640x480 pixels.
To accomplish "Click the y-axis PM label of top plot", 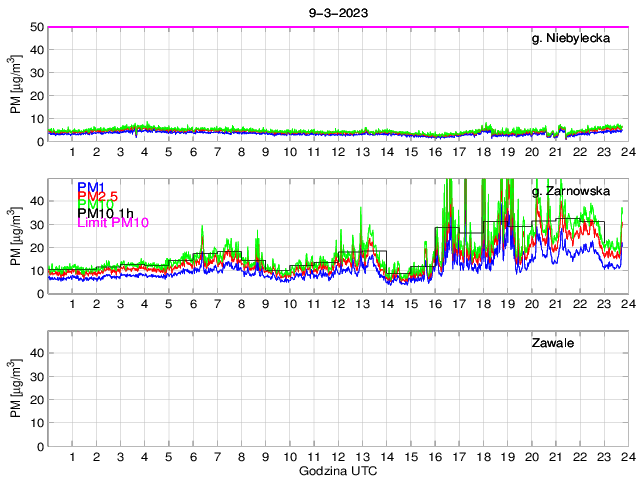I will coord(17,84).
